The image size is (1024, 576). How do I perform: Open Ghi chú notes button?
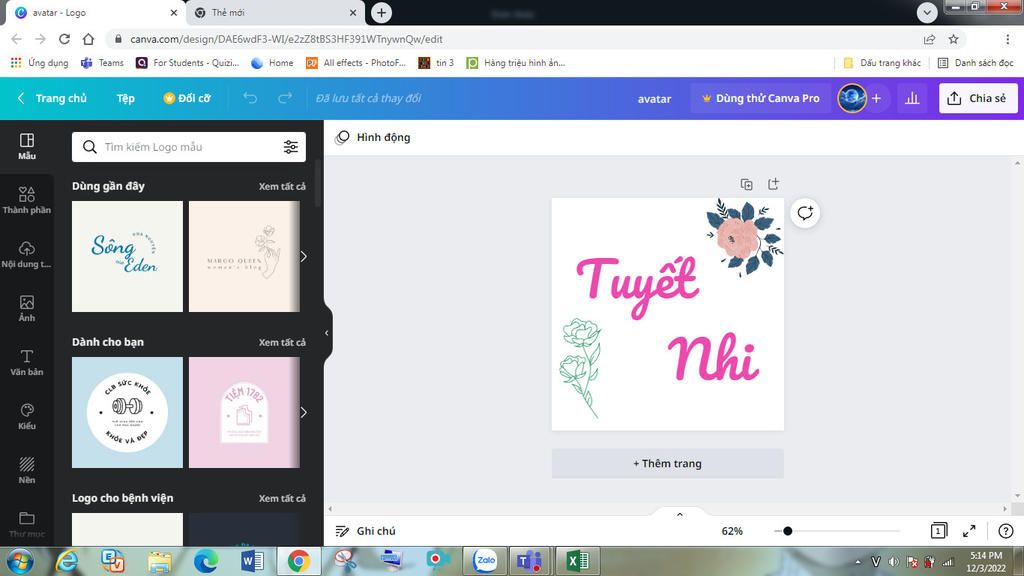point(366,531)
